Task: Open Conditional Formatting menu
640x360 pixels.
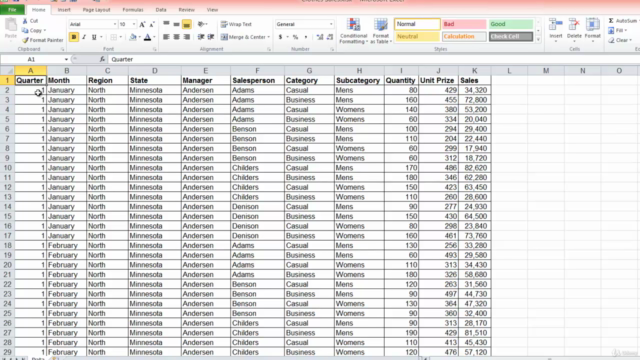Action: (353, 31)
